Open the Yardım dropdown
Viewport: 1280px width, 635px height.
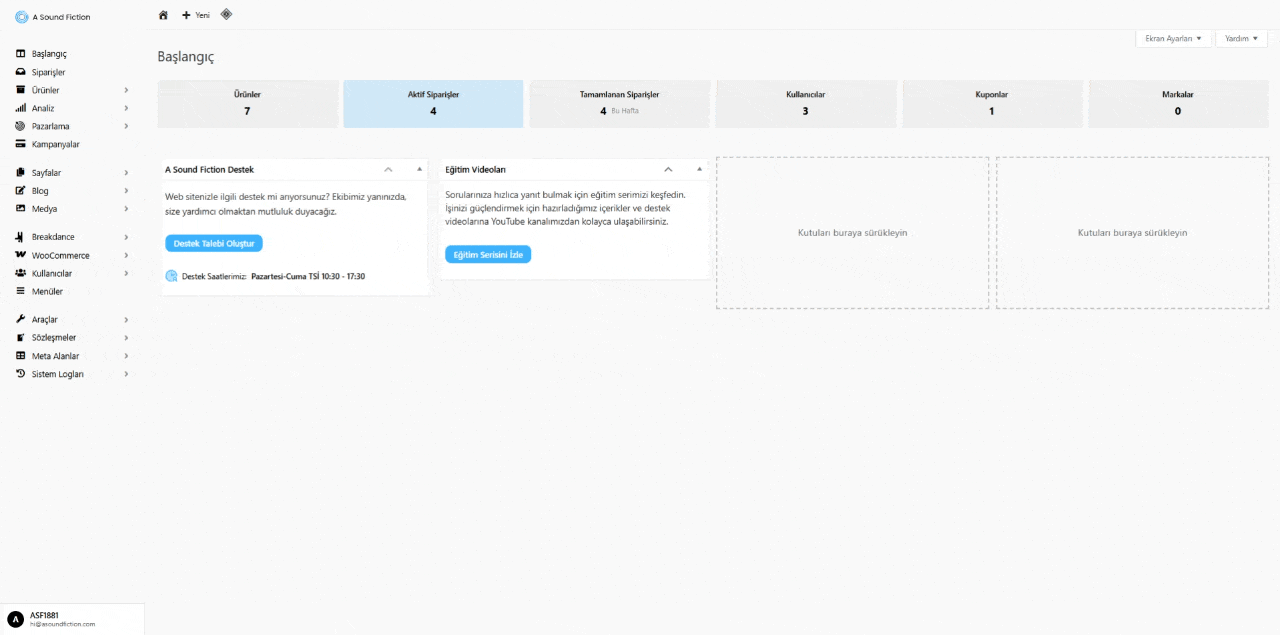1240,38
